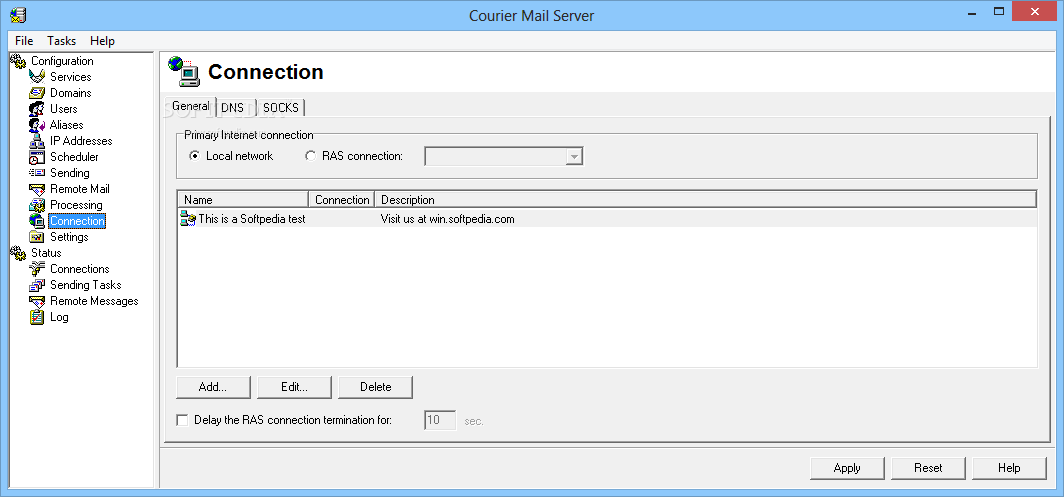1064x497 pixels.
Task: Sort by the Description column header
Action: [706, 200]
